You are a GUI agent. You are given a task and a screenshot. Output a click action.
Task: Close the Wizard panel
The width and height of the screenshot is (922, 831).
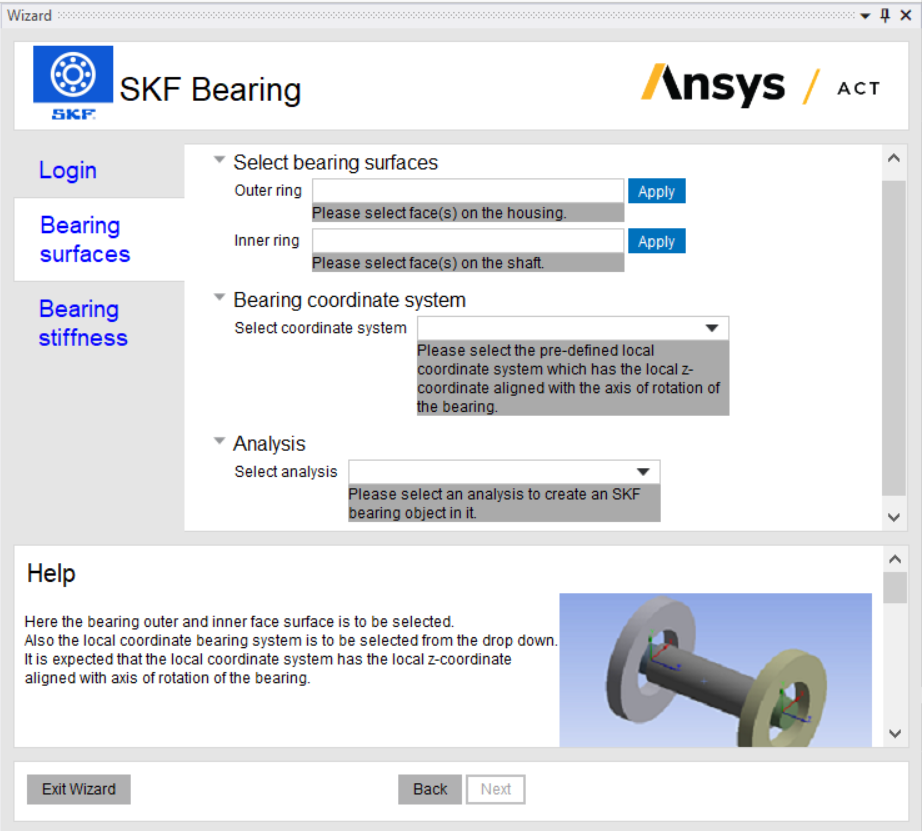pyautogui.click(x=906, y=16)
